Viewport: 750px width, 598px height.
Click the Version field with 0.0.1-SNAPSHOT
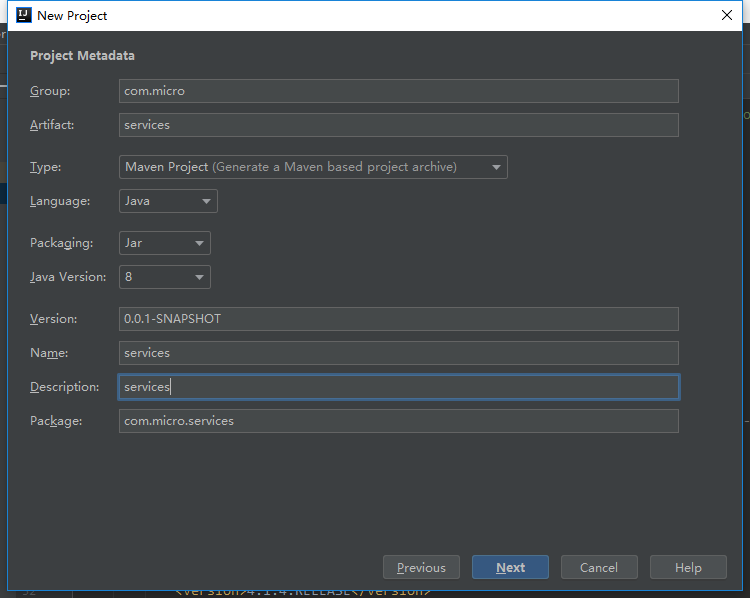click(398, 319)
